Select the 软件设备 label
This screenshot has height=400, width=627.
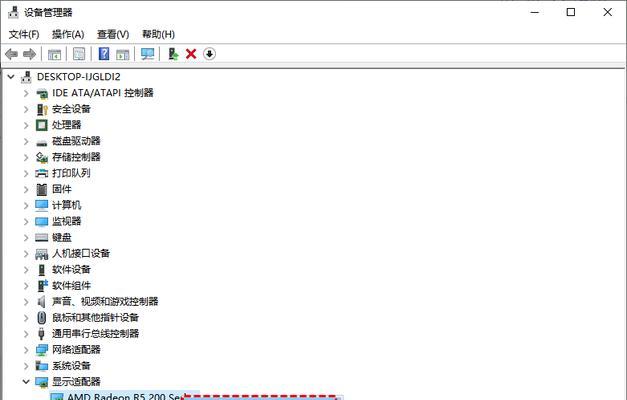[x=71, y=270]
